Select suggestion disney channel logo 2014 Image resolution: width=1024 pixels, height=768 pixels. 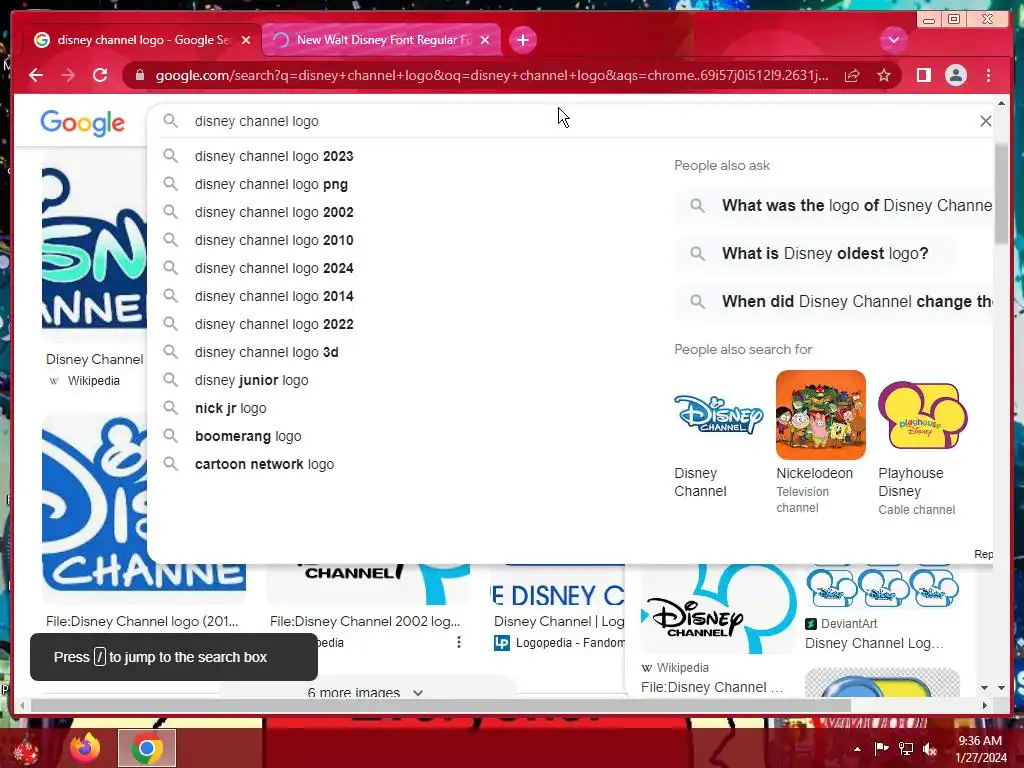[274, 296]
